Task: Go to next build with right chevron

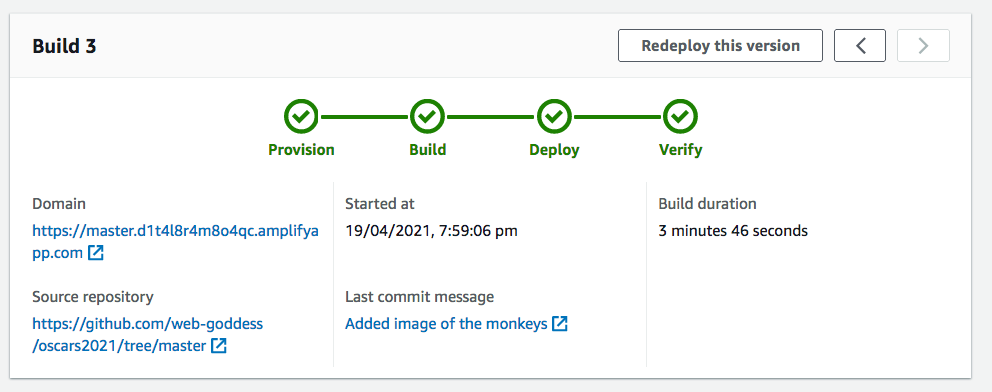Action: [923, 46]
